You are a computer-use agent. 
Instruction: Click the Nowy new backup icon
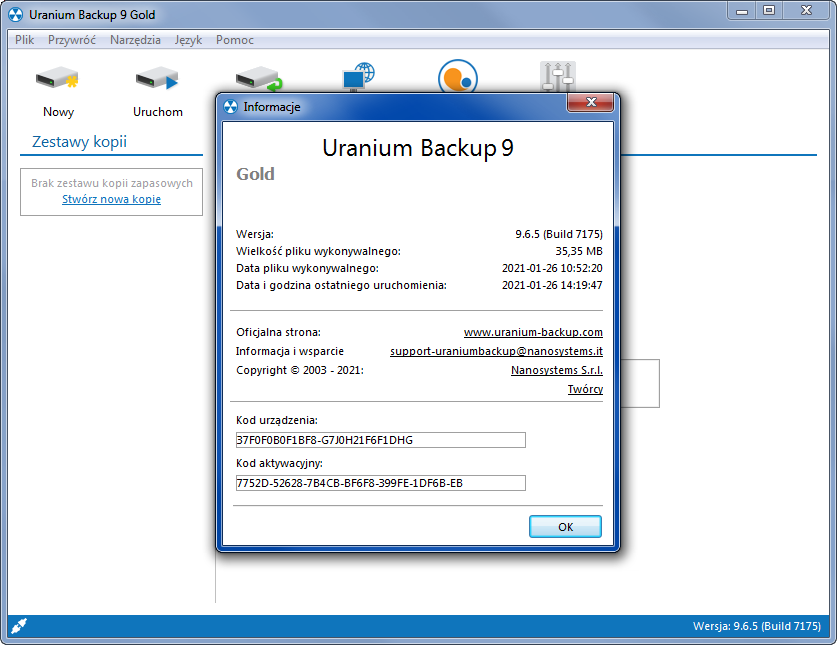coord(58,79)
